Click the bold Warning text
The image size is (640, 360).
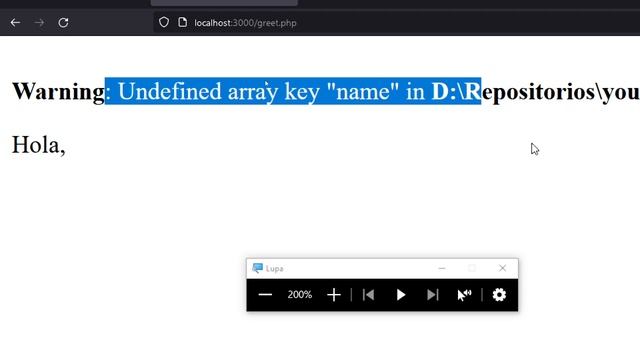click(58, 91)
